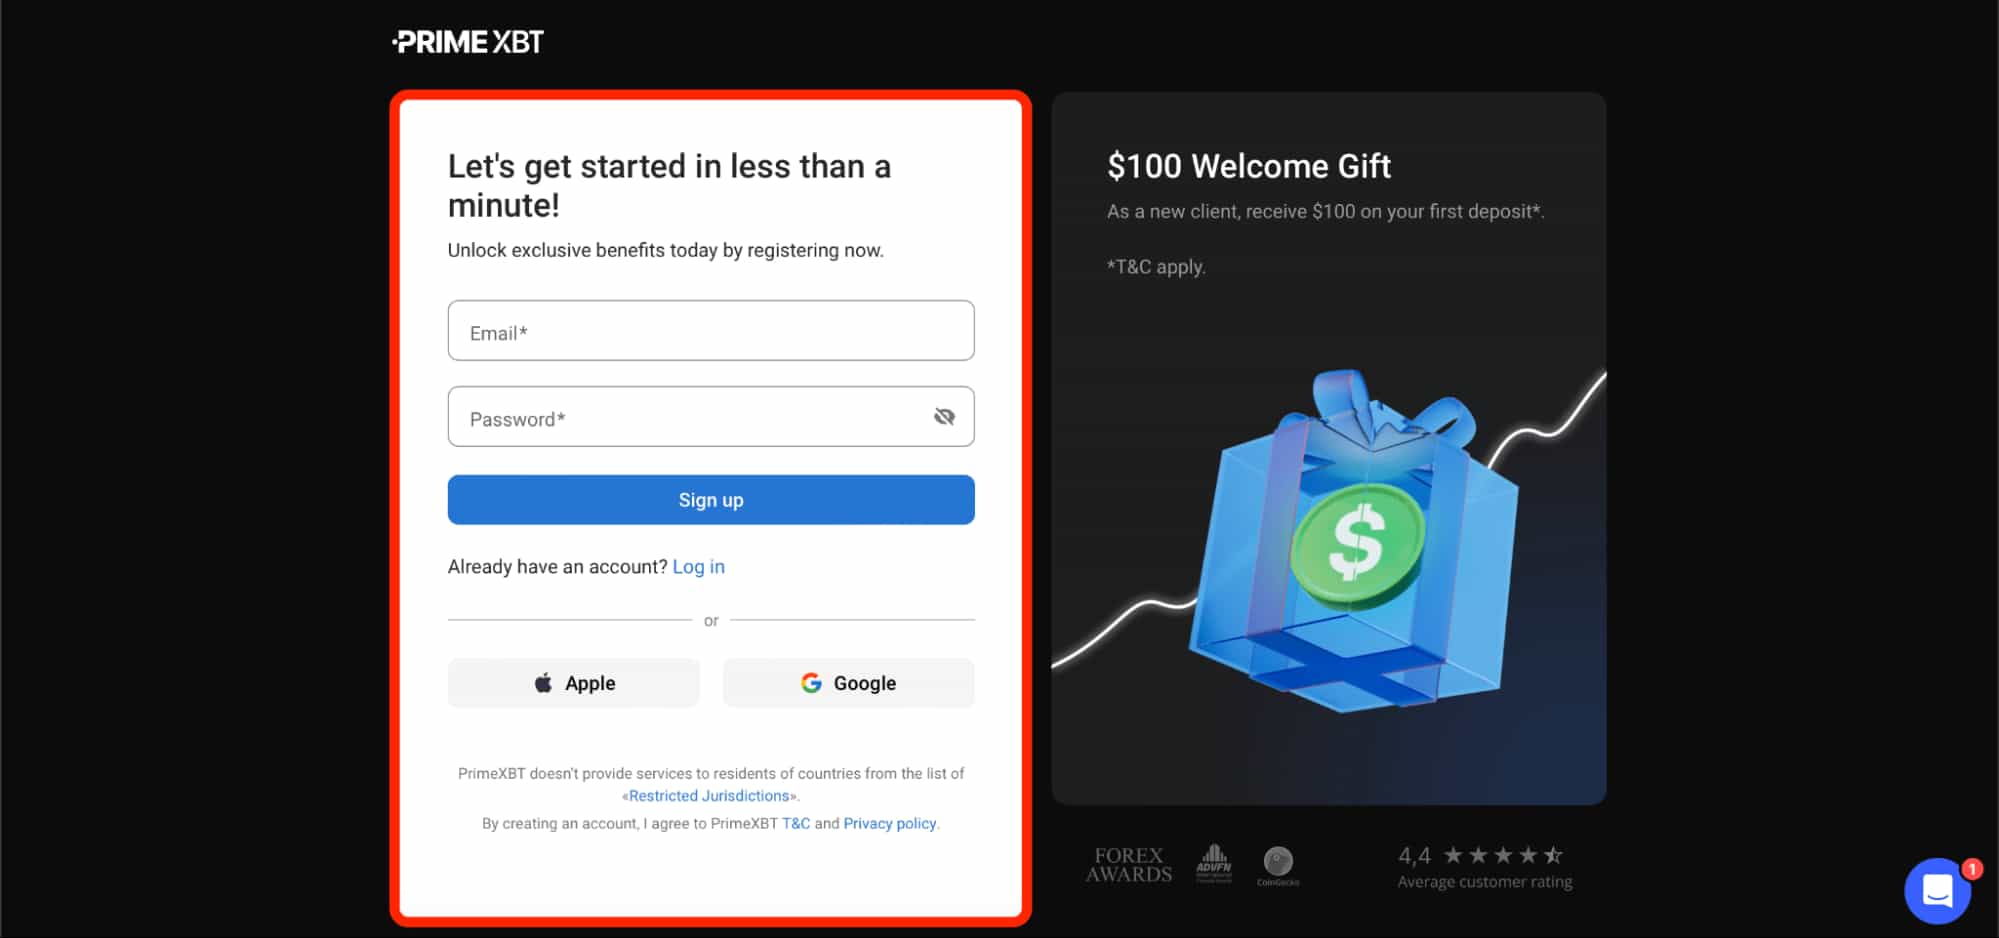
Task: Click the chat notification badge
Action: coord(1971,869)
